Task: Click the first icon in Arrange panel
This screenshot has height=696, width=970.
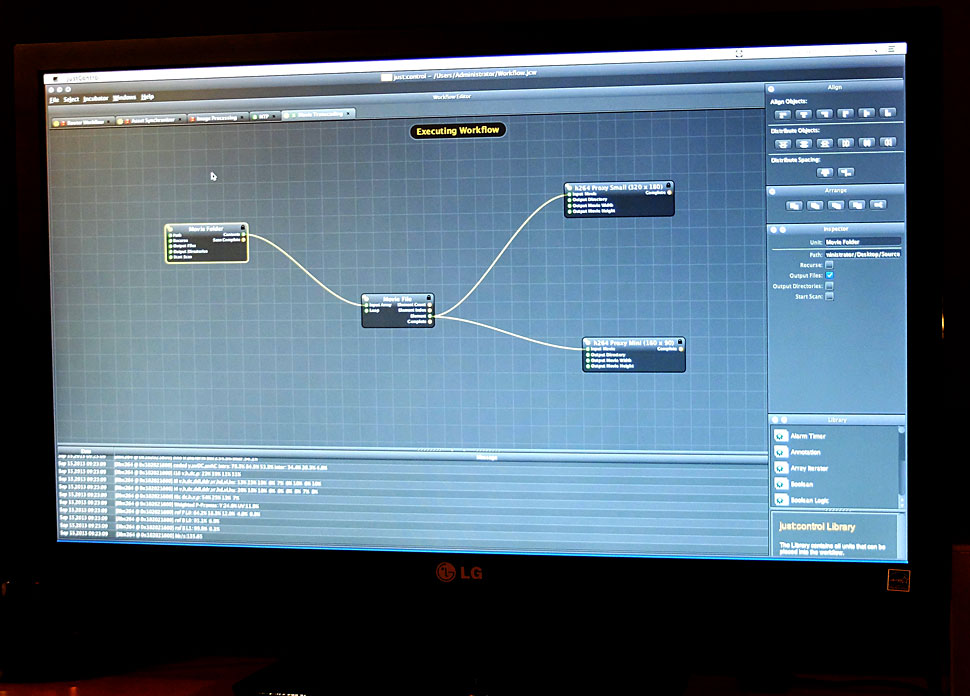Action: coord(794,205)
